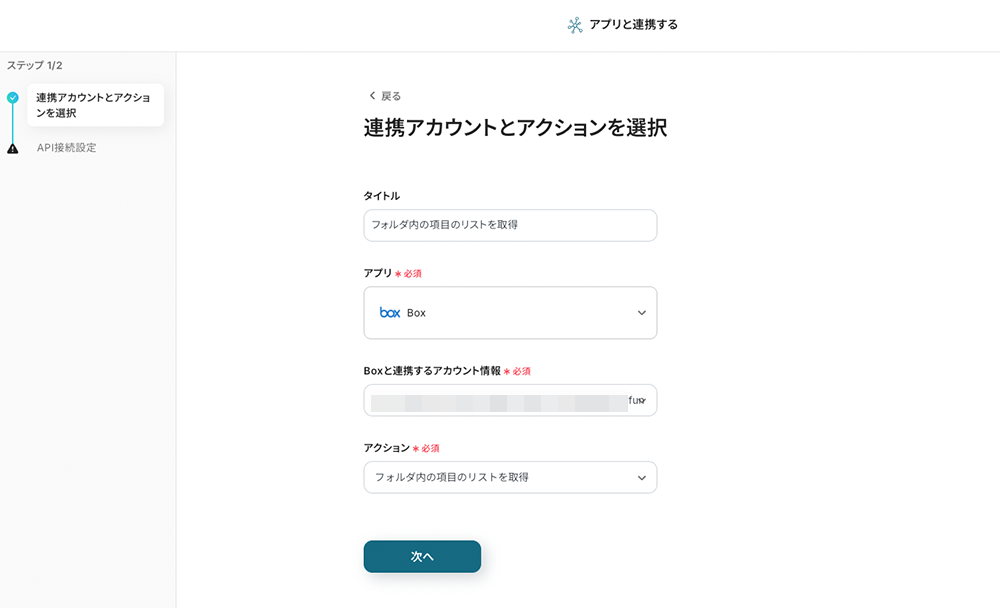Click the タイトル field label
1000x608 pixels.
coord(382,196)
